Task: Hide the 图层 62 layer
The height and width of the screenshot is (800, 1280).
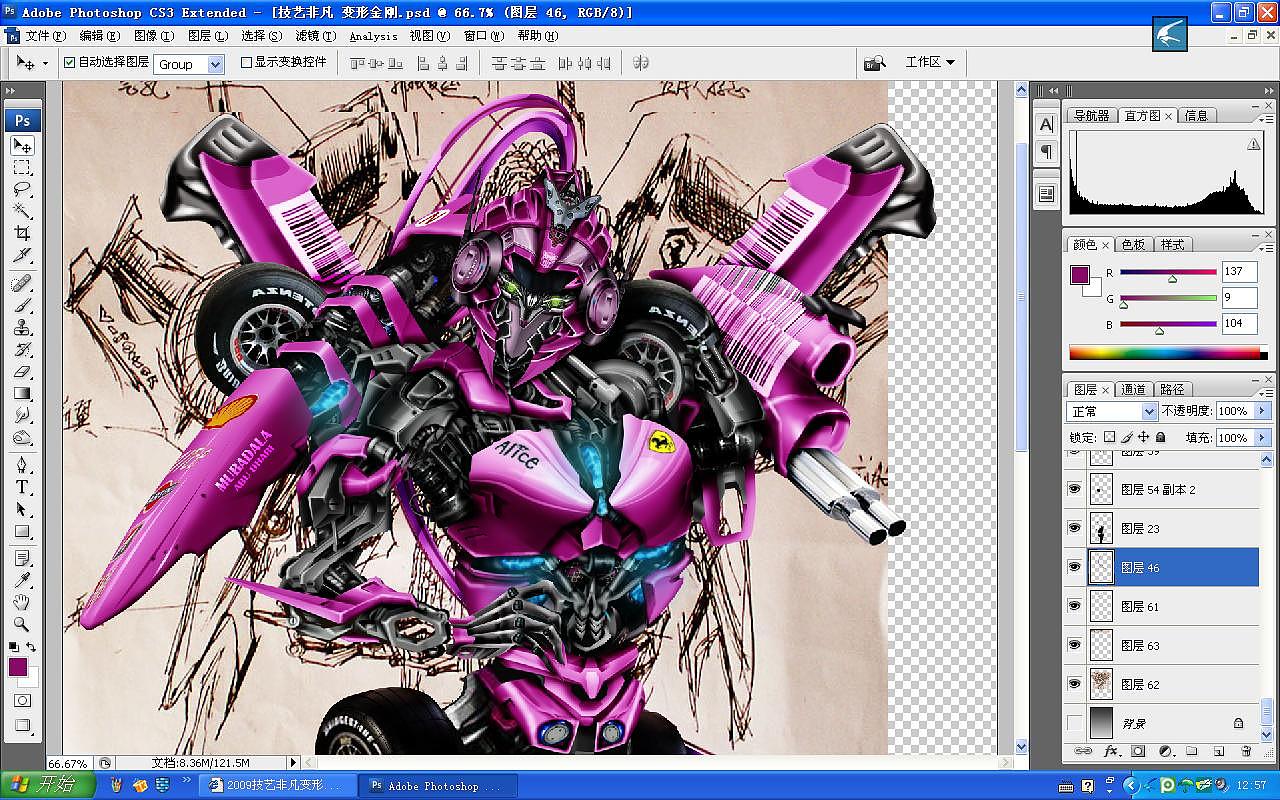Action: [x=1075, y=684]
